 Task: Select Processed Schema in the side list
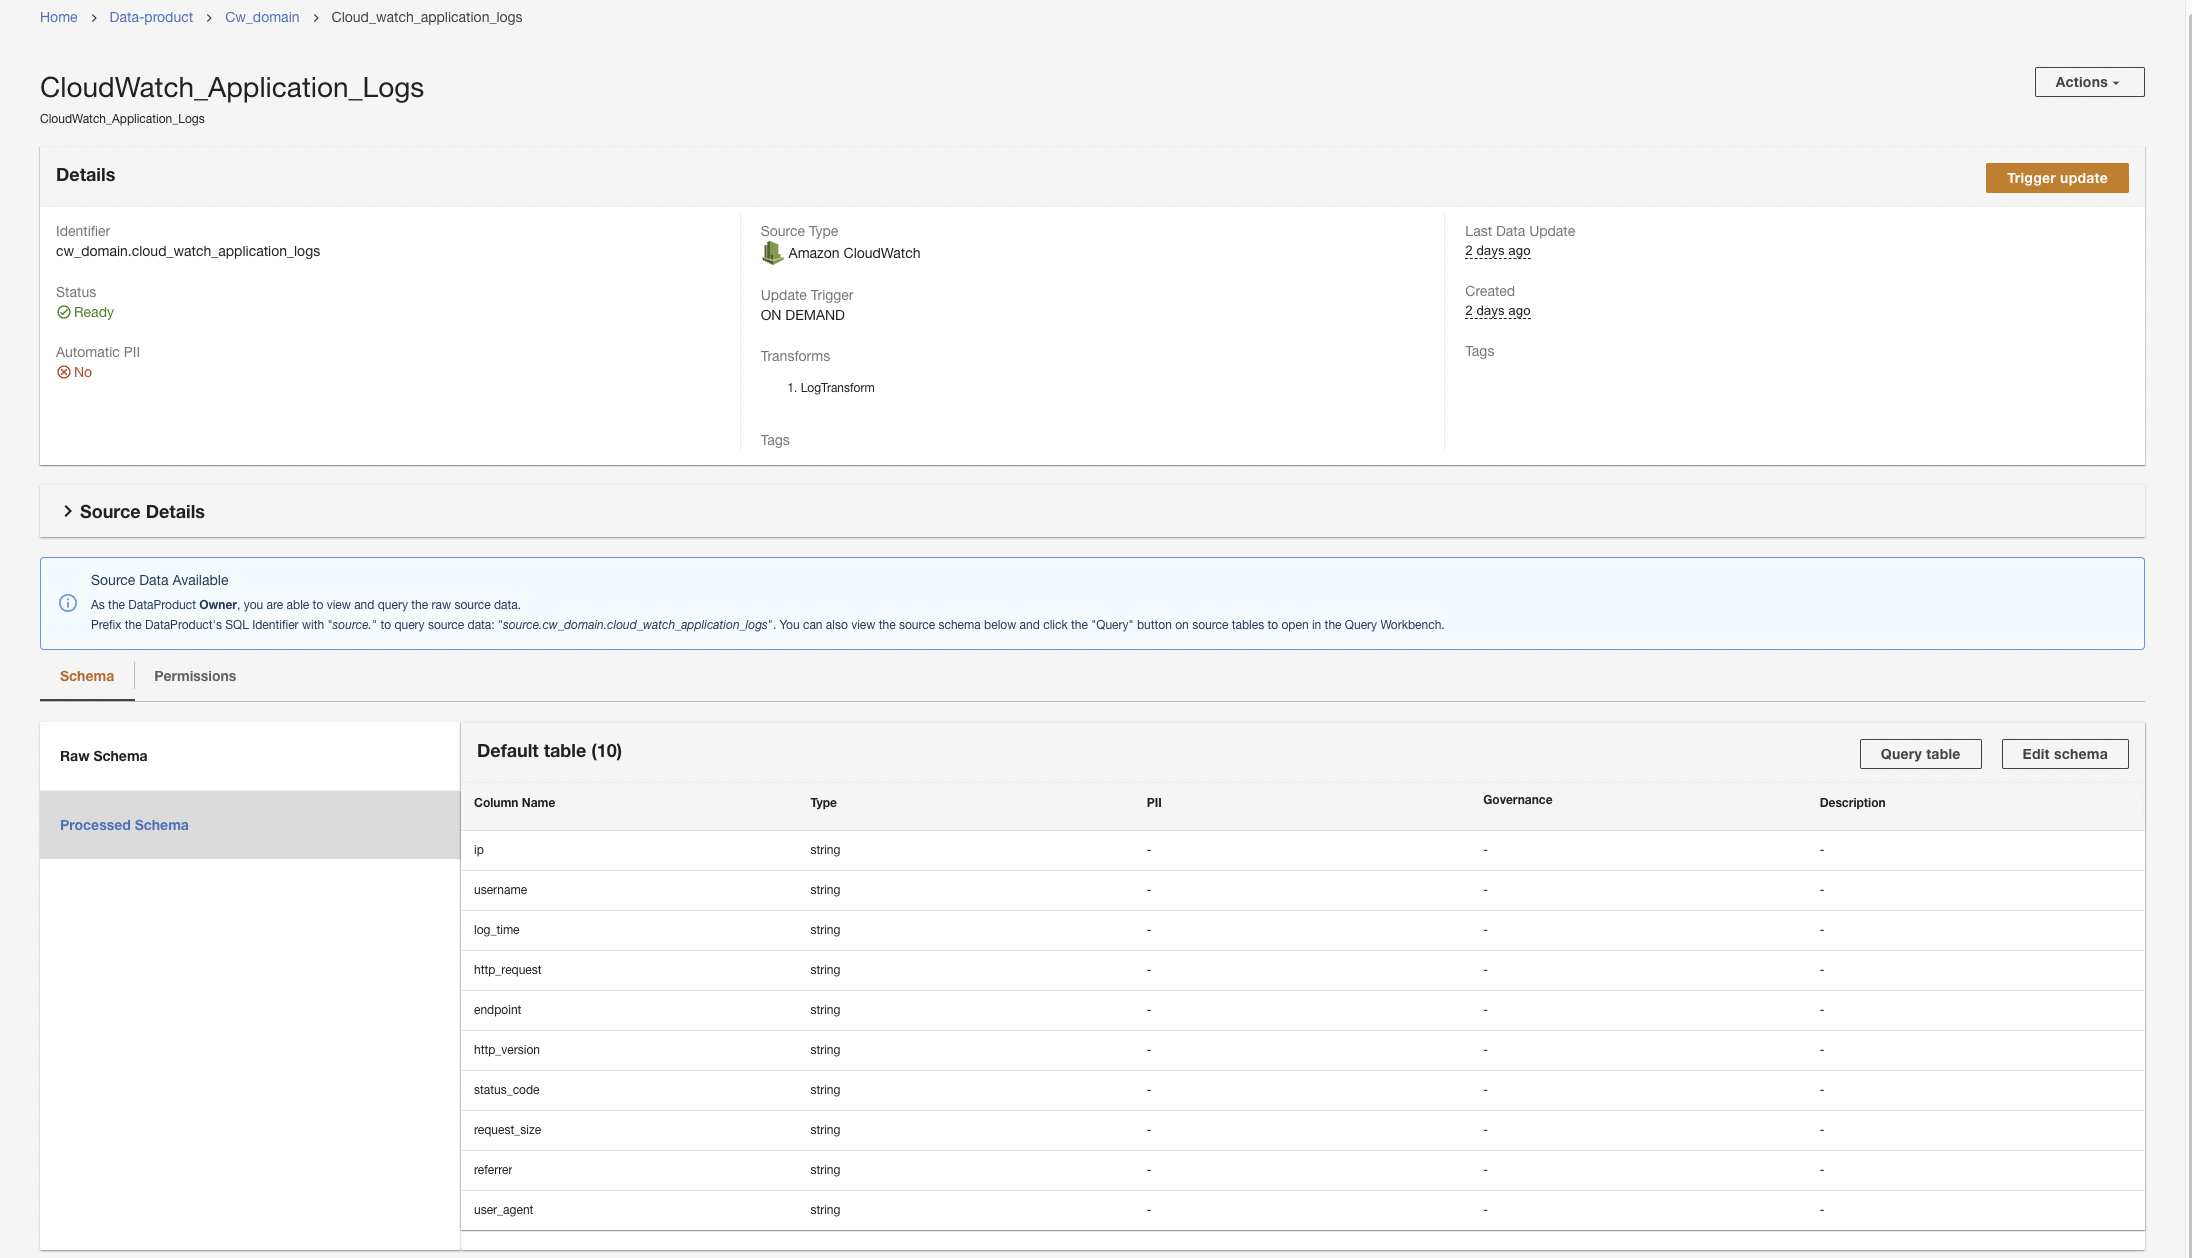pos(124,825)
